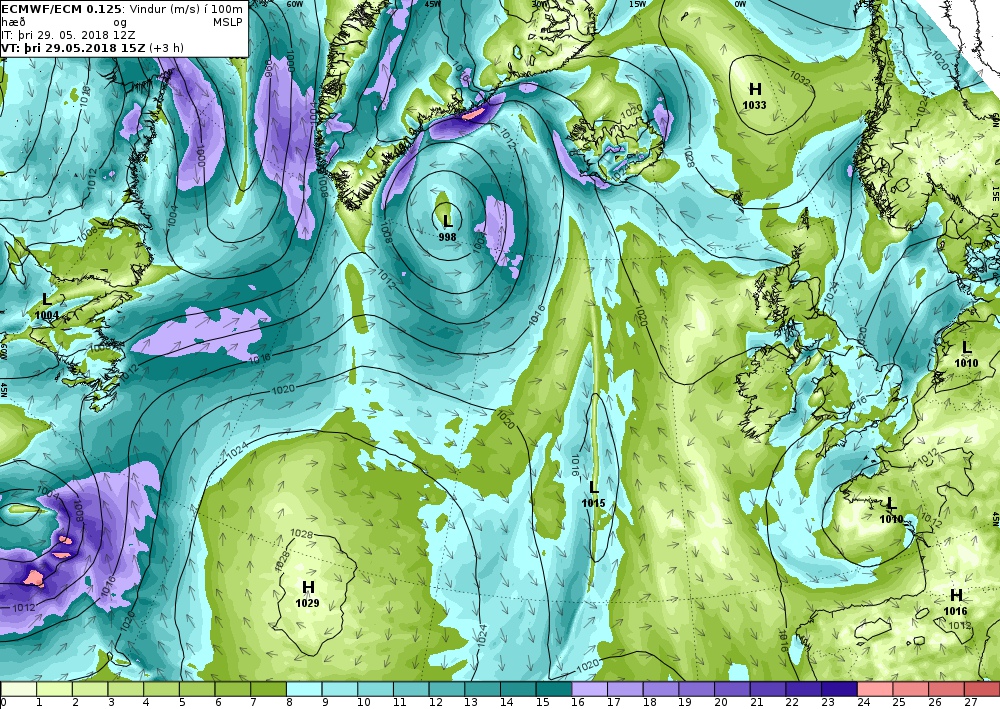This screenshot has width=1000, height=709.
Task: Click the legend number 10
Action: point(364,703)
